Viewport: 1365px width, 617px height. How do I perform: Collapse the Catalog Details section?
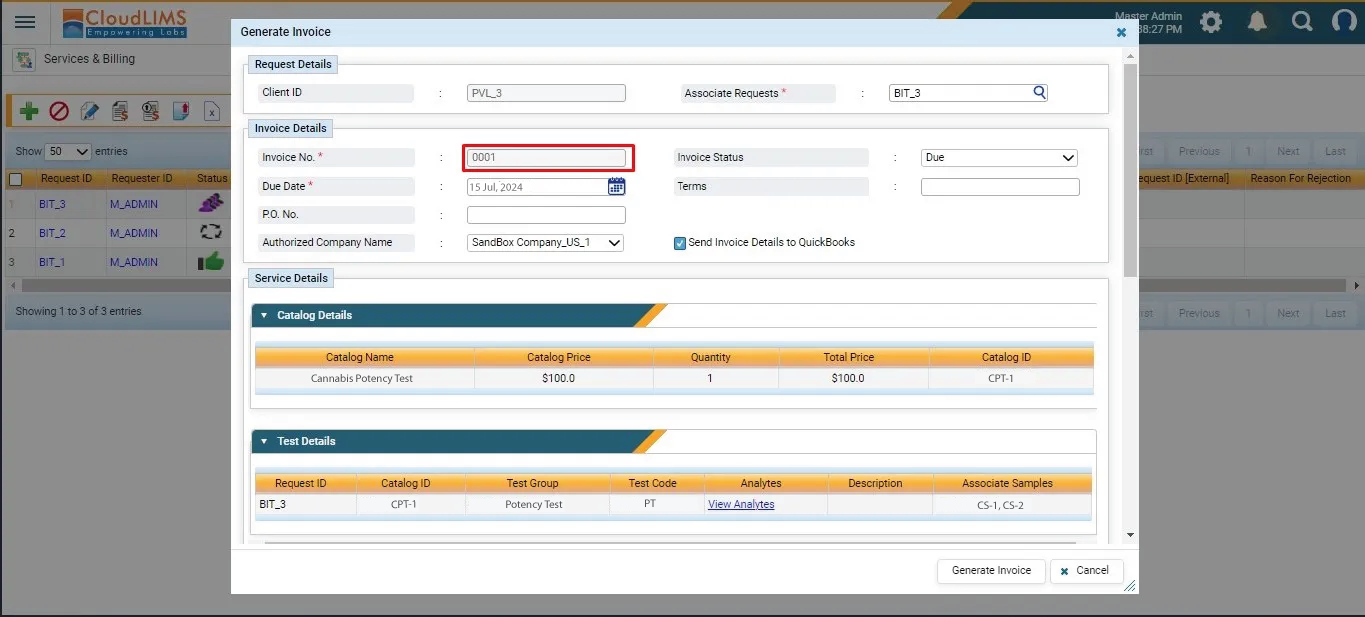[265, 316]
